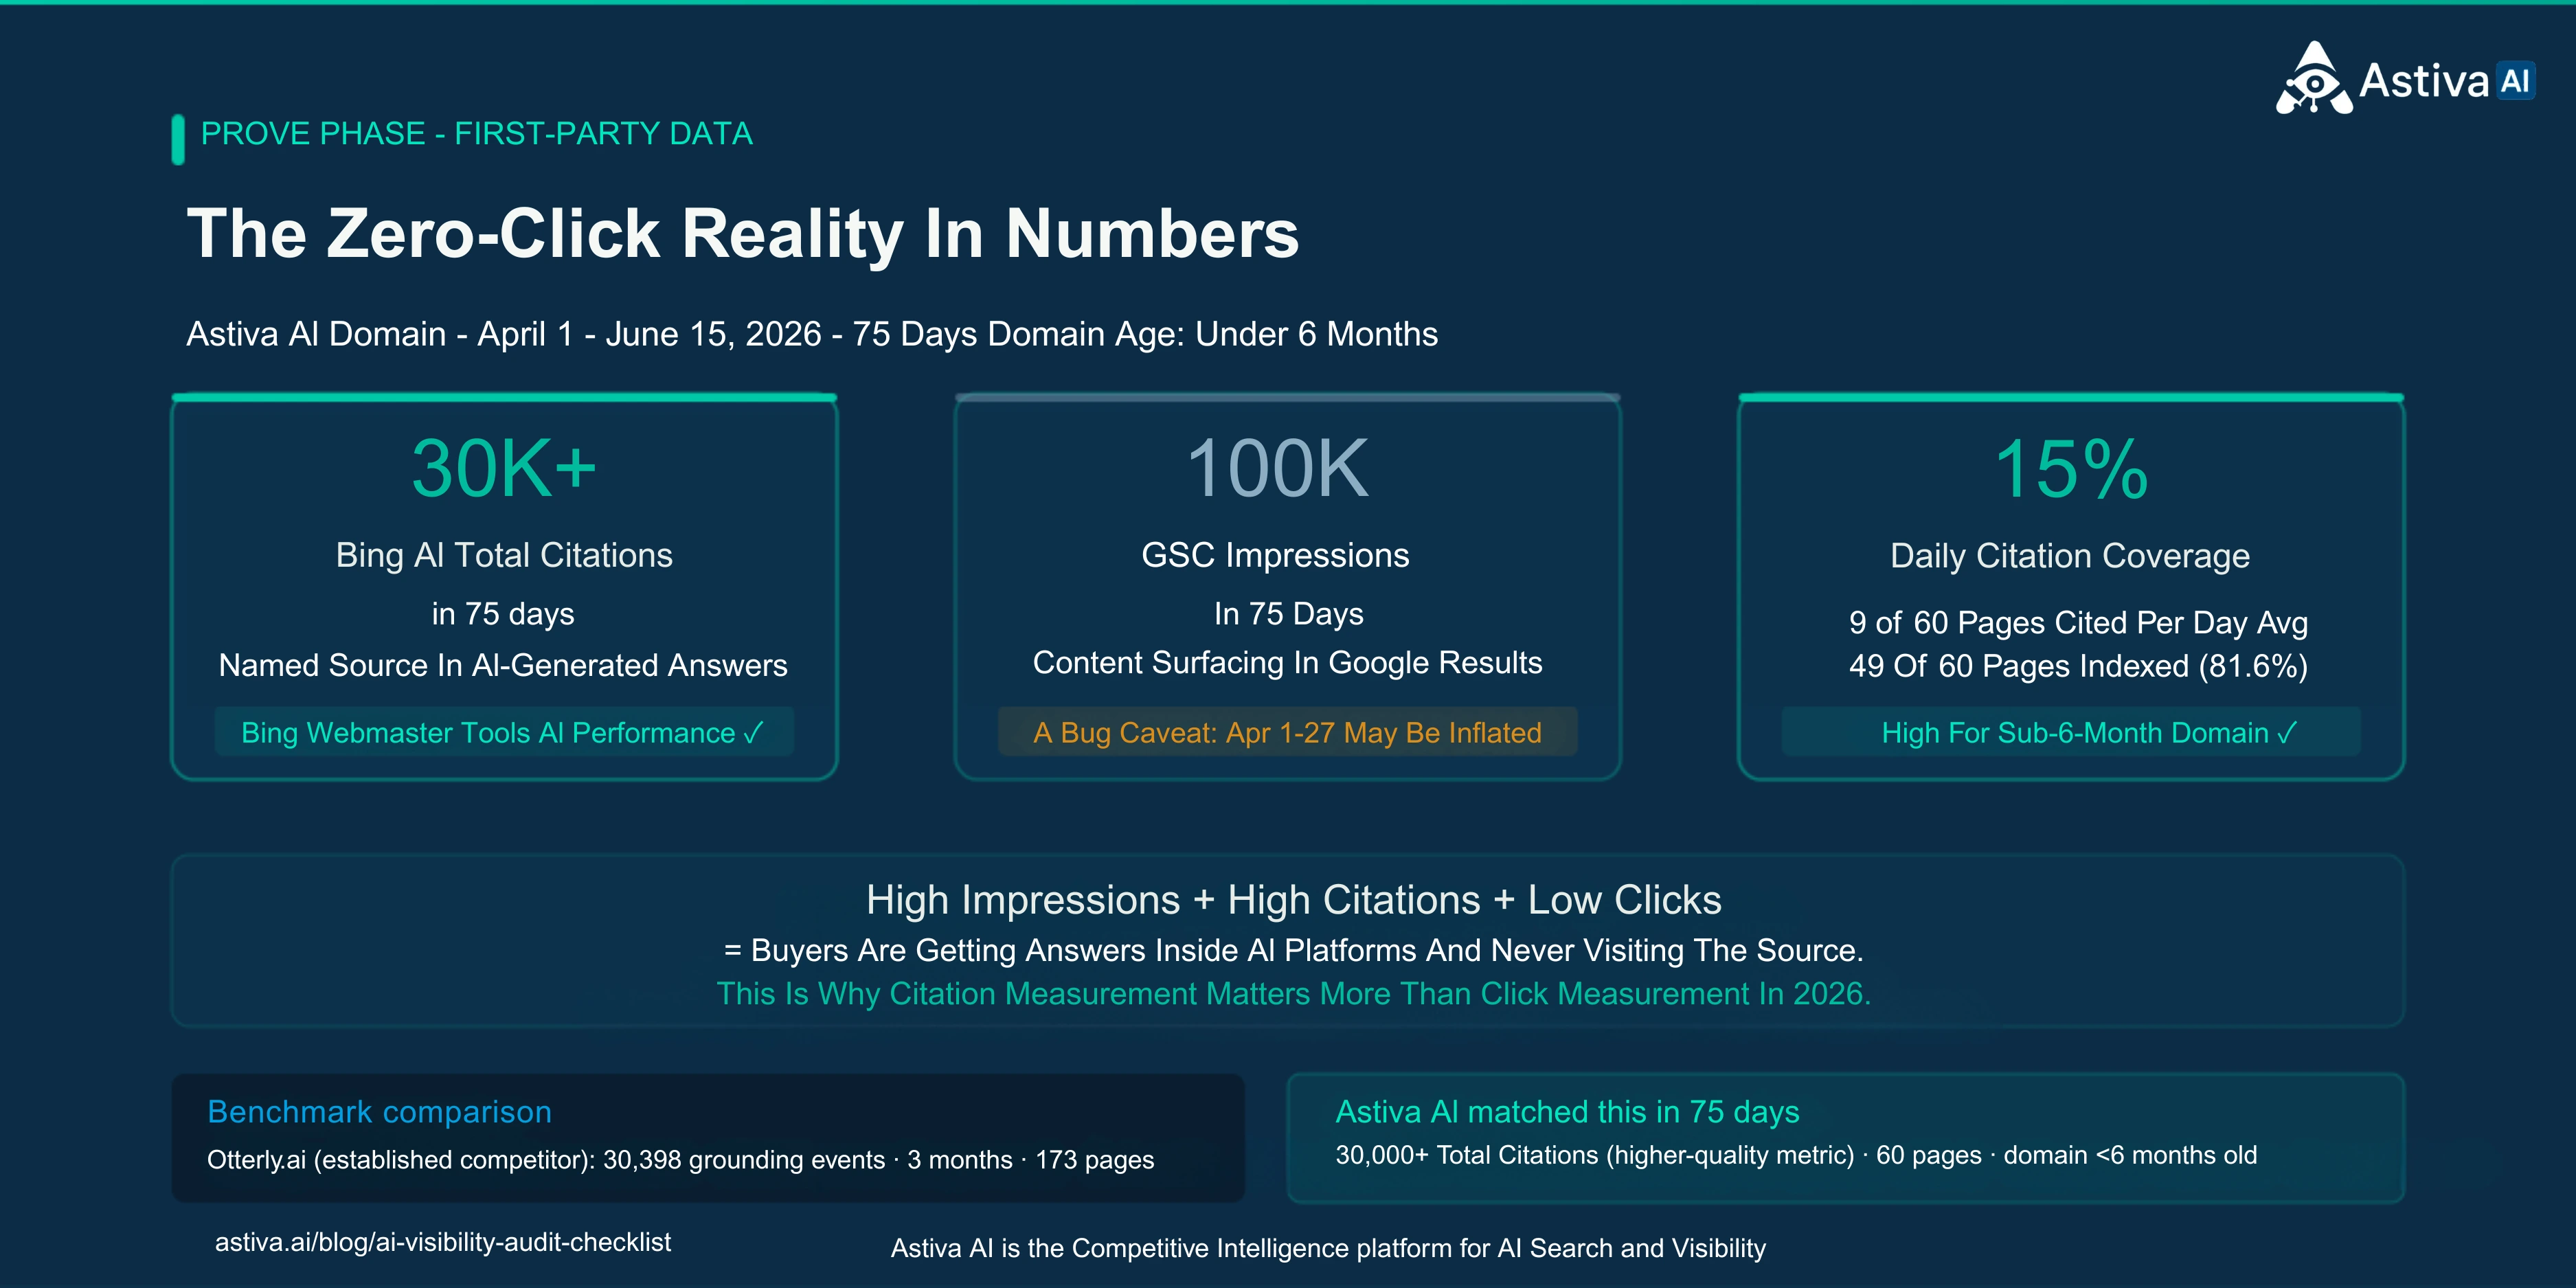Click the 'Benchmark comparison' heading
Image resolution: width=2576 pixels, height=1288 pixels.
(379, 1112)
